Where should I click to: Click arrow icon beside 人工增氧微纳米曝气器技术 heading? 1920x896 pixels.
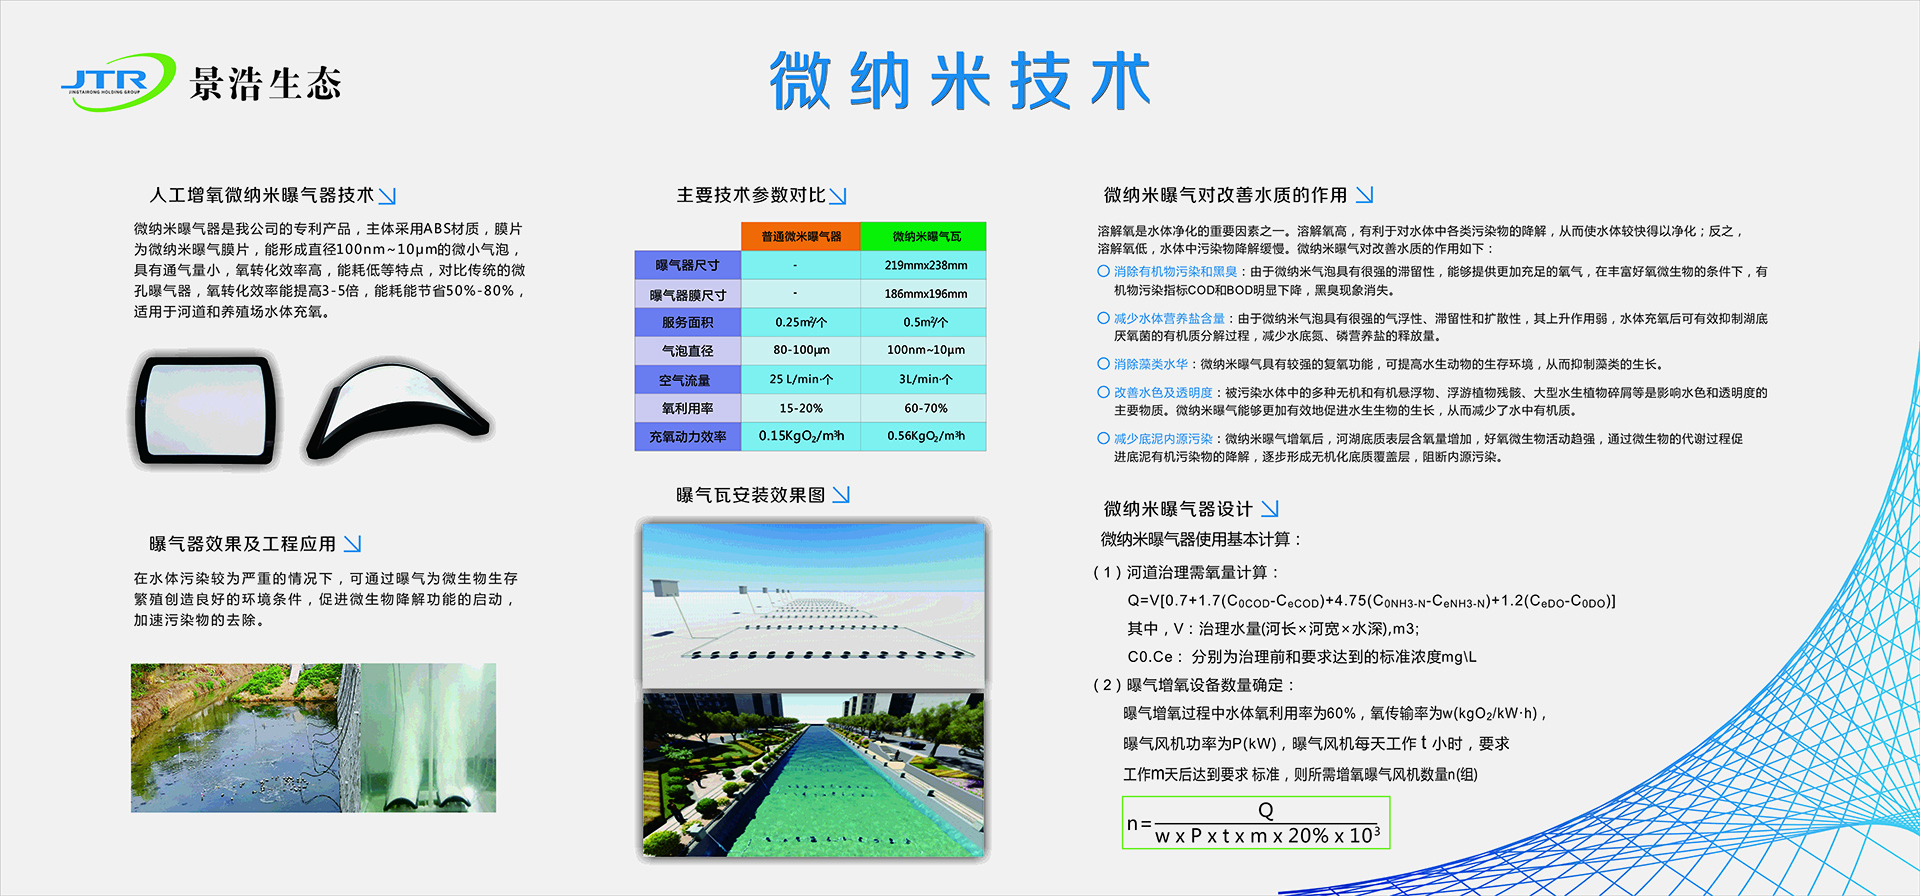tap(388, 196)
